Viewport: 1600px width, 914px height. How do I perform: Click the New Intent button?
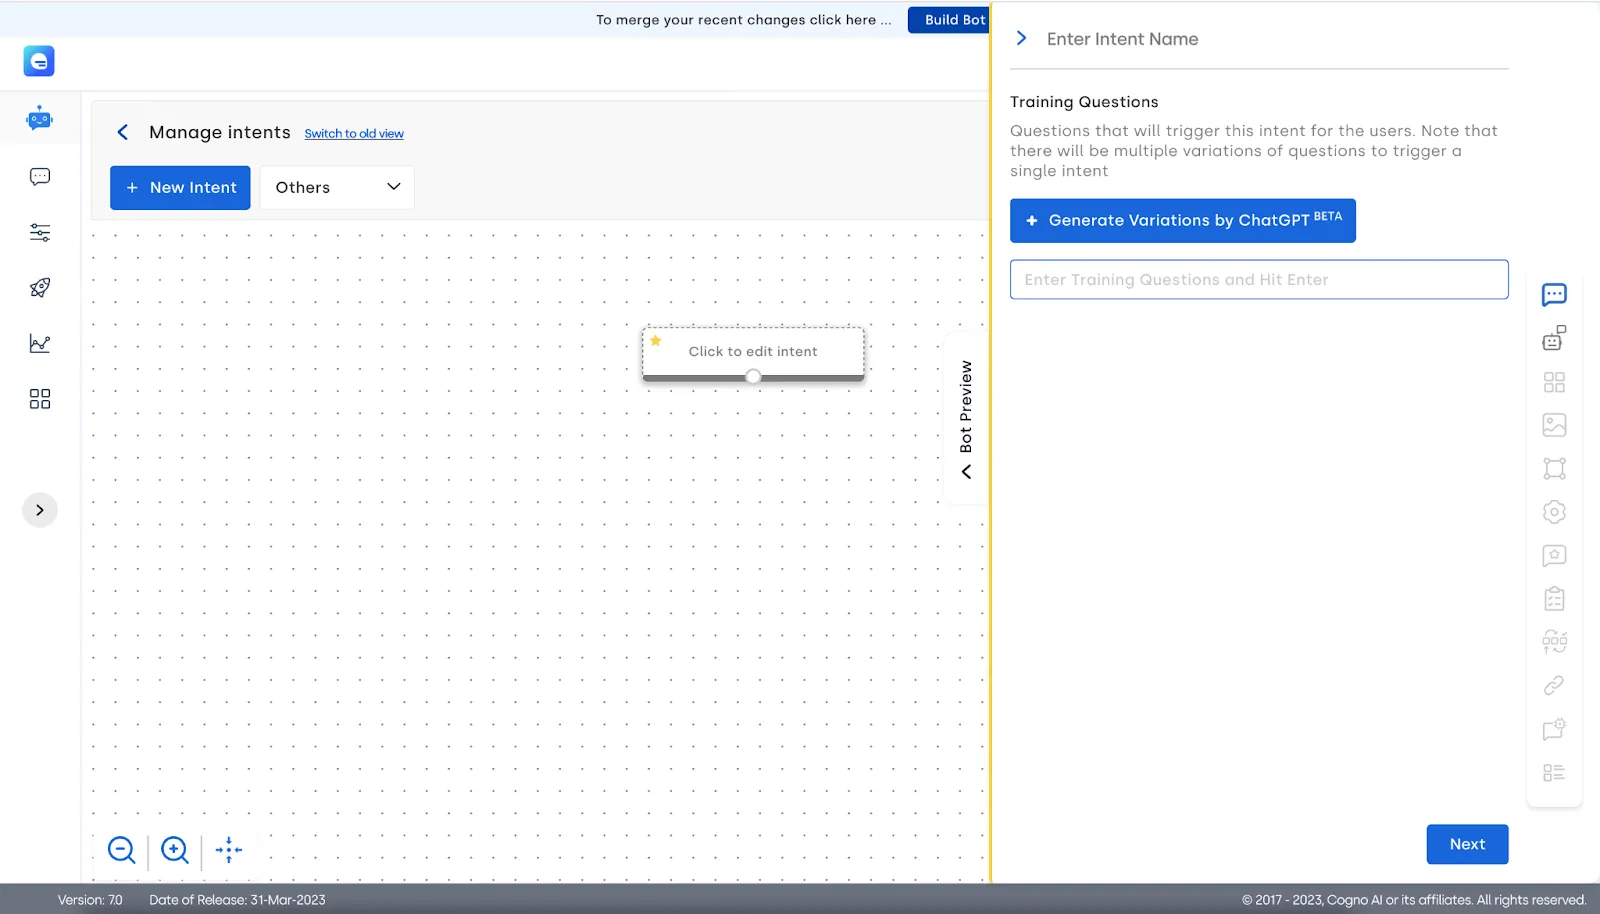180,188
